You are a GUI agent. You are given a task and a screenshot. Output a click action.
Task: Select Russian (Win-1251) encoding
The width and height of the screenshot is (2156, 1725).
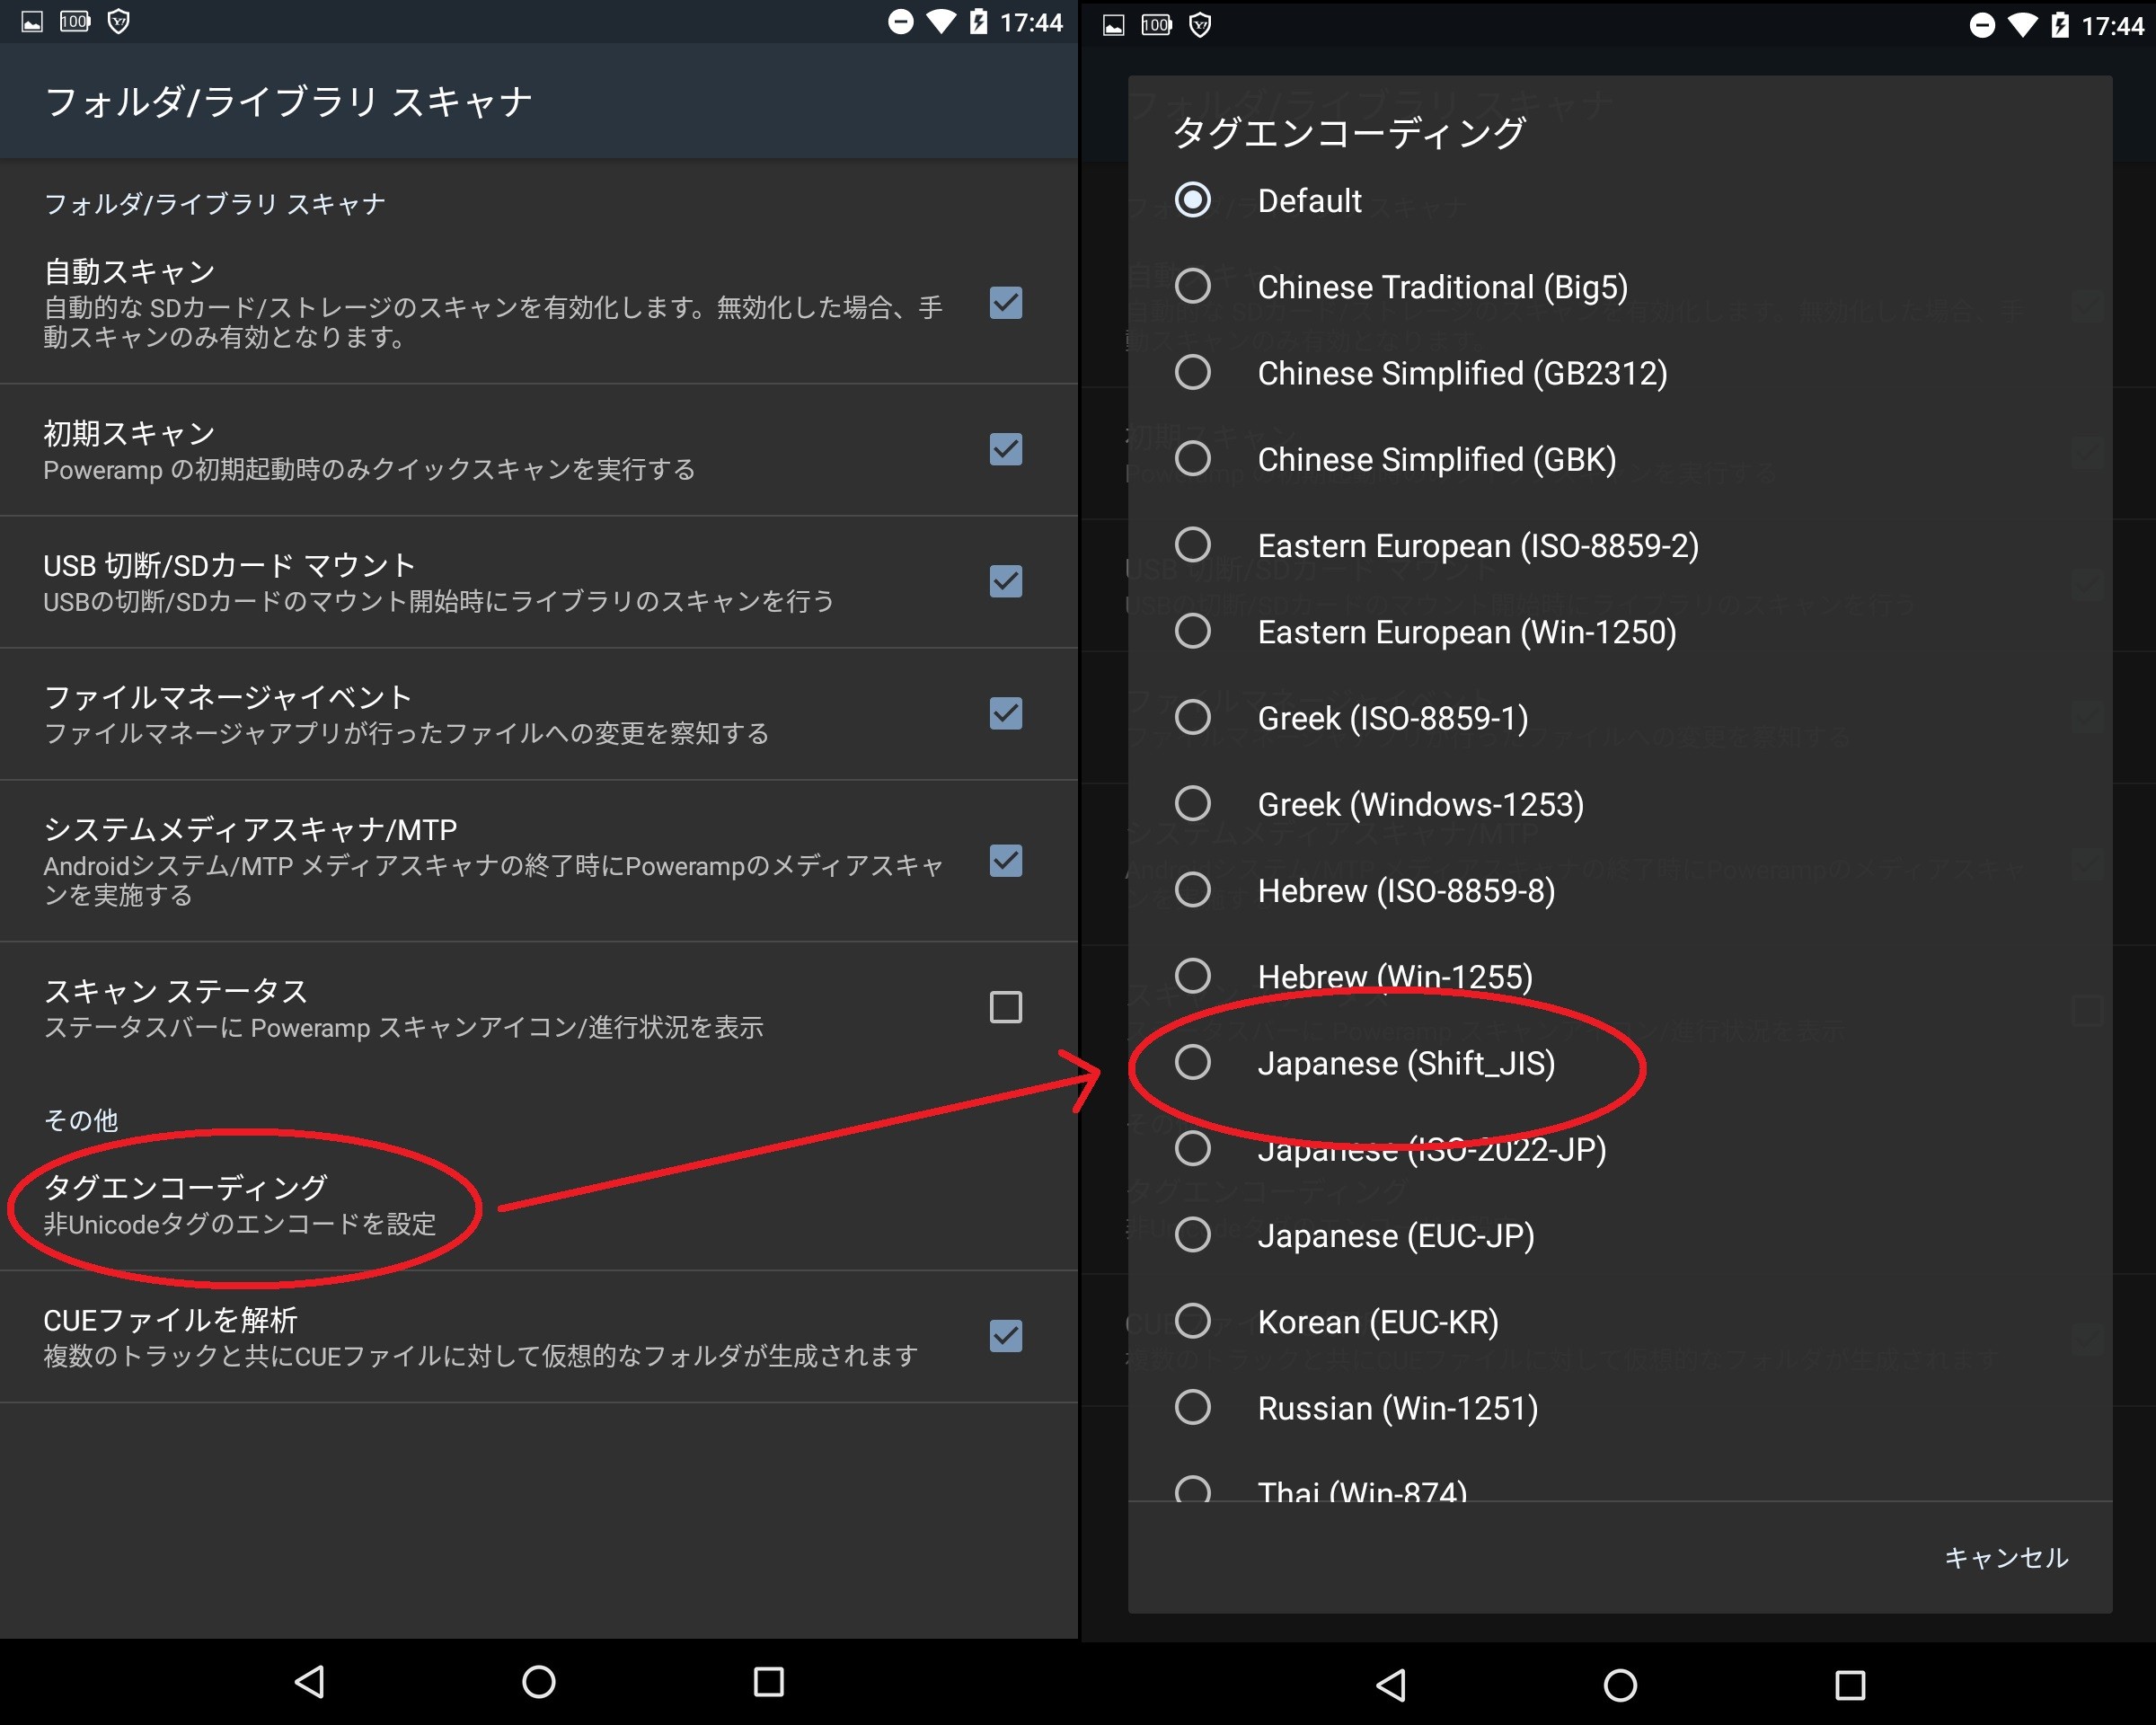pos(1193,1408)
